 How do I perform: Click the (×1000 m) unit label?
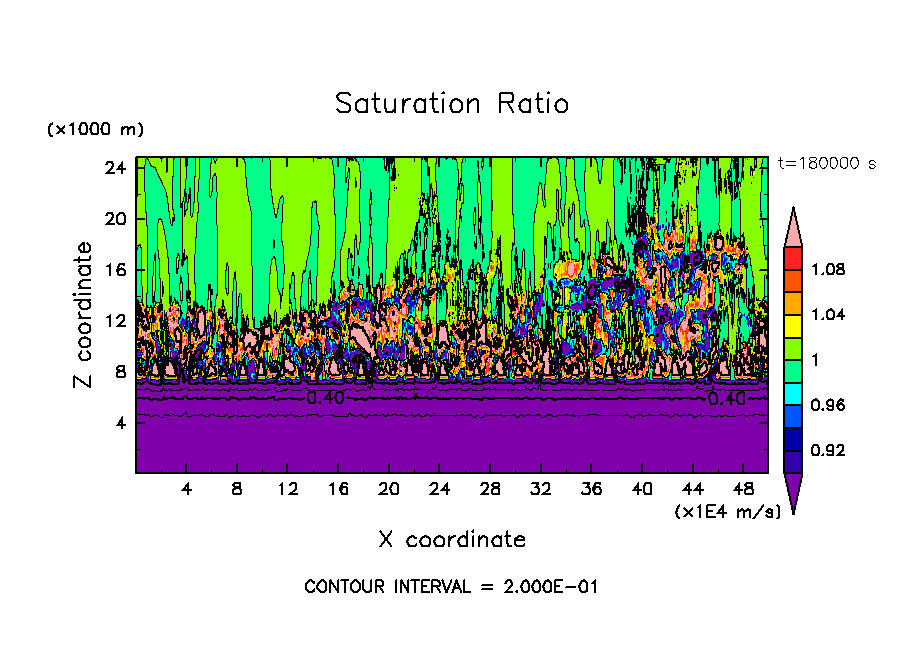coord(95,130)
